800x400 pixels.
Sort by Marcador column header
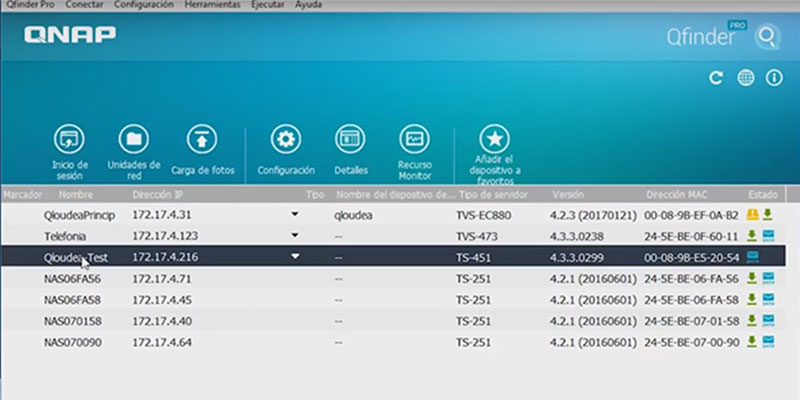click(x=22, y=194)
